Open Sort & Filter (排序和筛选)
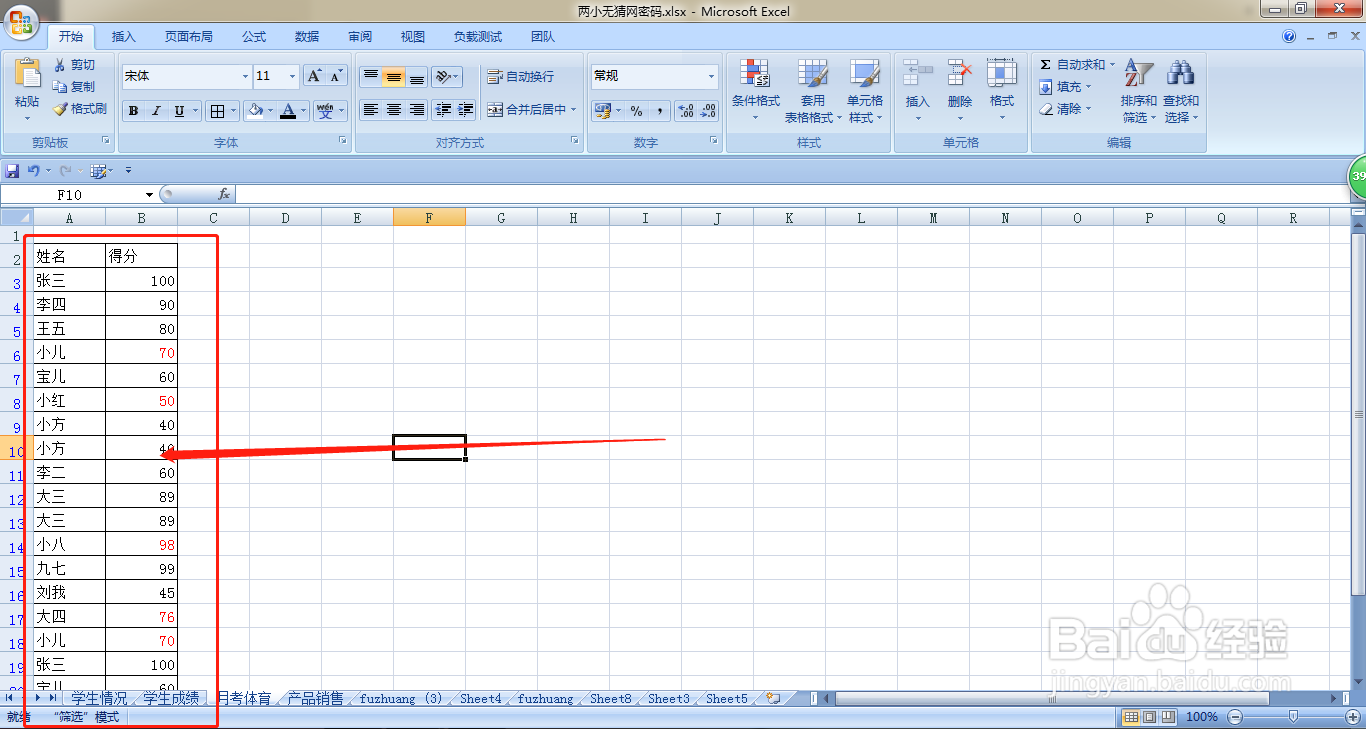Screen dimensions: 1366x729 click(x=1138, y=90)
